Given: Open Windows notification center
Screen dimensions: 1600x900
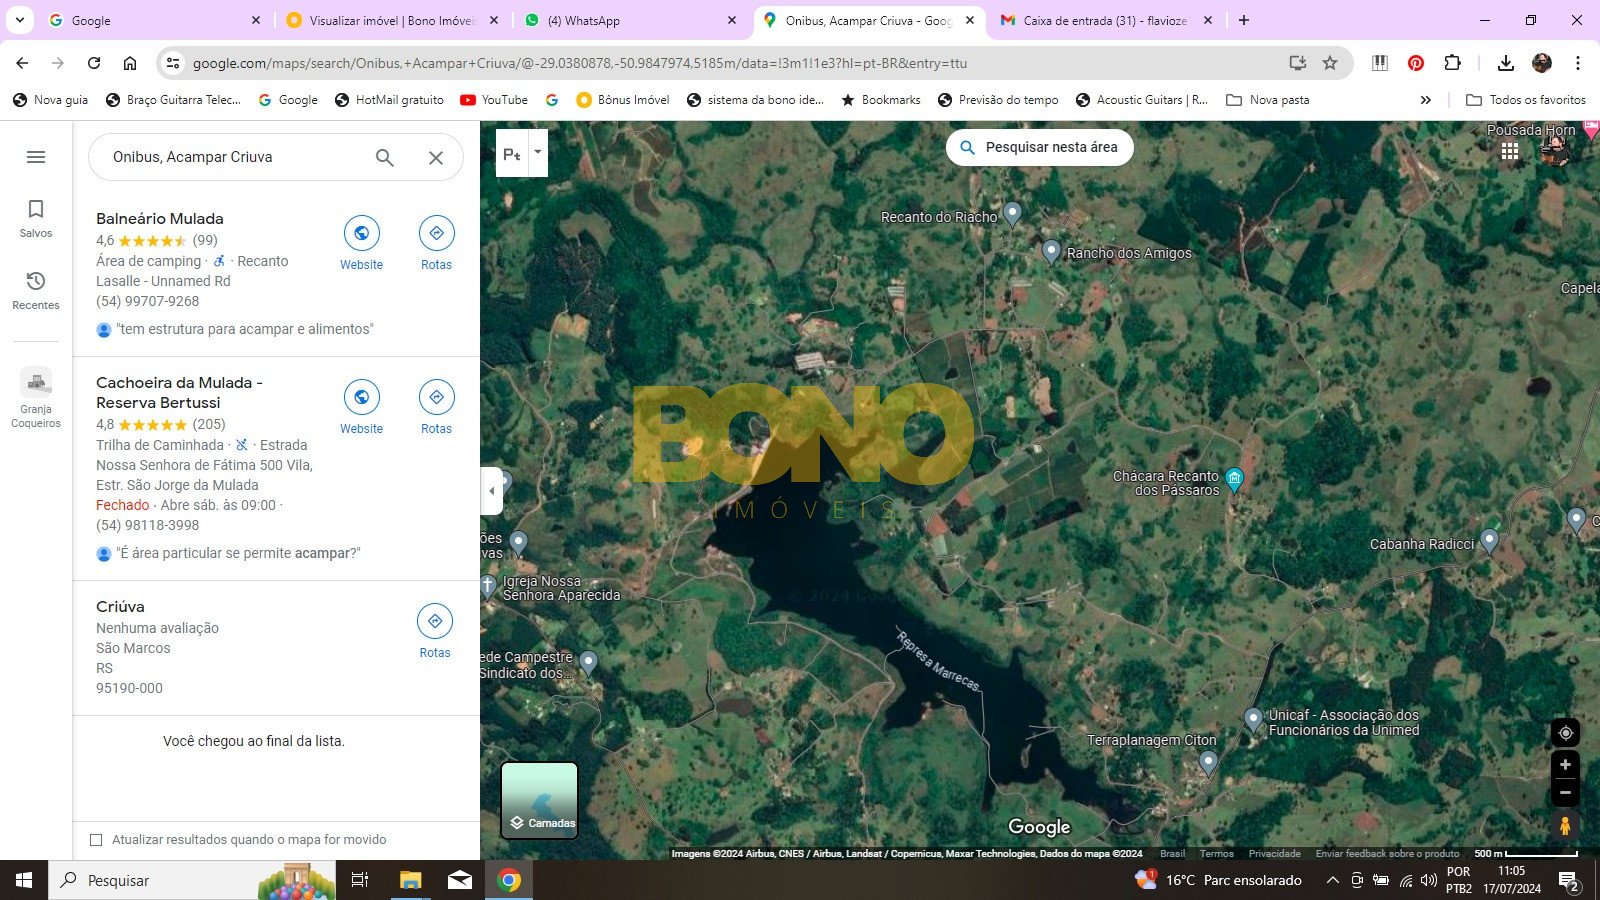Looking at the screenshot, I should (x=1569, y=880).
